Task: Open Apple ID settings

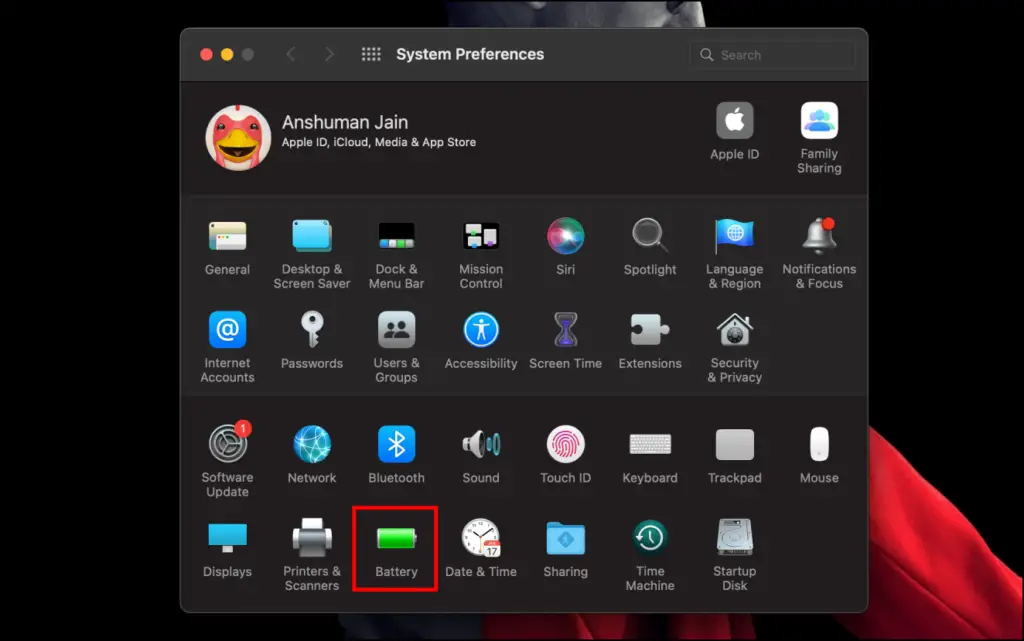Action: tap(735, 121)
